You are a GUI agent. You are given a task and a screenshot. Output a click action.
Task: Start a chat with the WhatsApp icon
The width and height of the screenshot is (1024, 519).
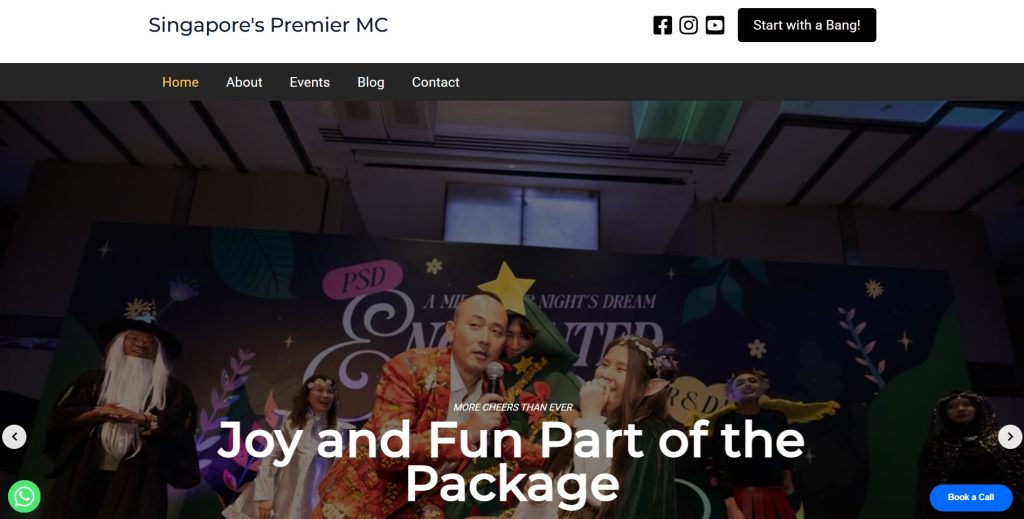click(24, 497)
